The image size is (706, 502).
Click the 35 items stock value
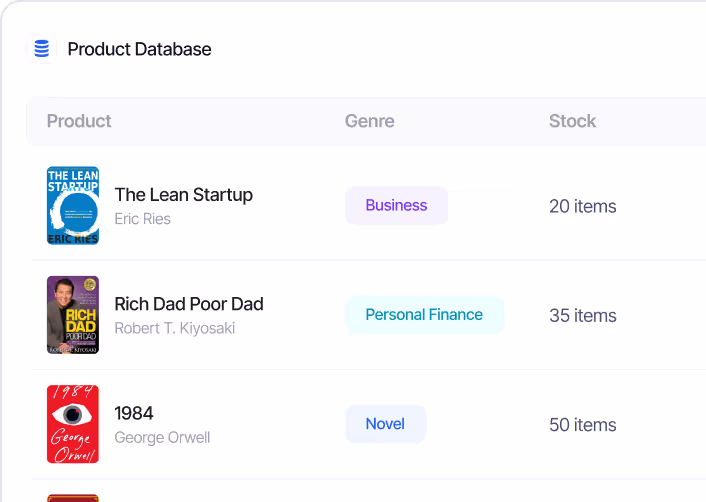pos(583,316)
